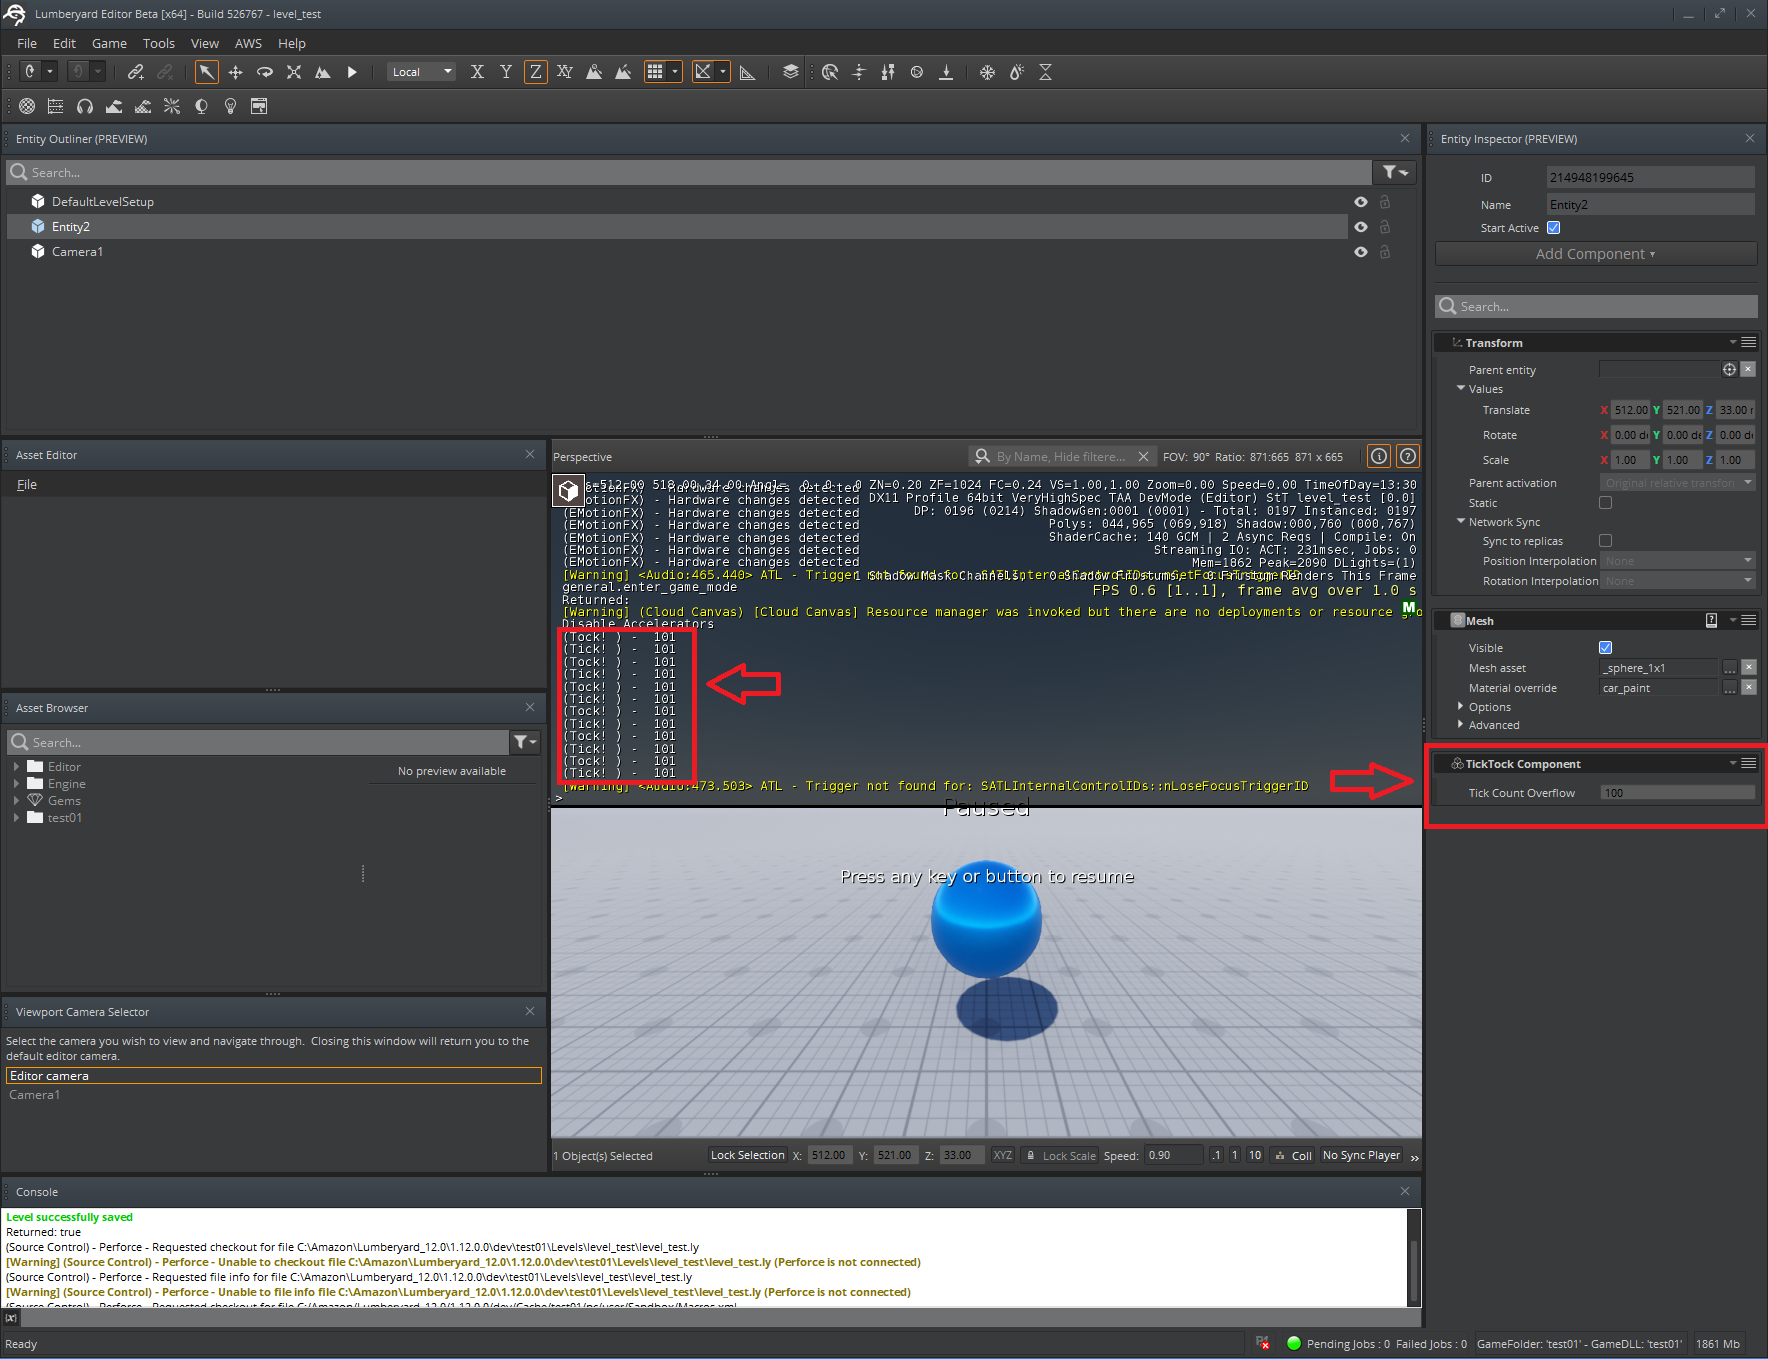
Task: Click the download-to-ground toolbar icon
Action: [x=946, y=72]
